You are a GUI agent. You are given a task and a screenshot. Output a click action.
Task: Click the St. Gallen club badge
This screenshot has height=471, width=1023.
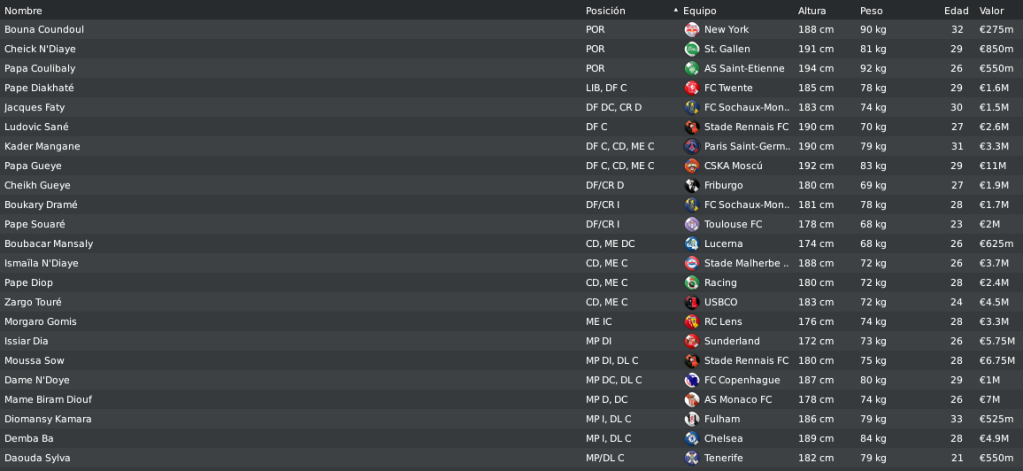coord(692,49)
